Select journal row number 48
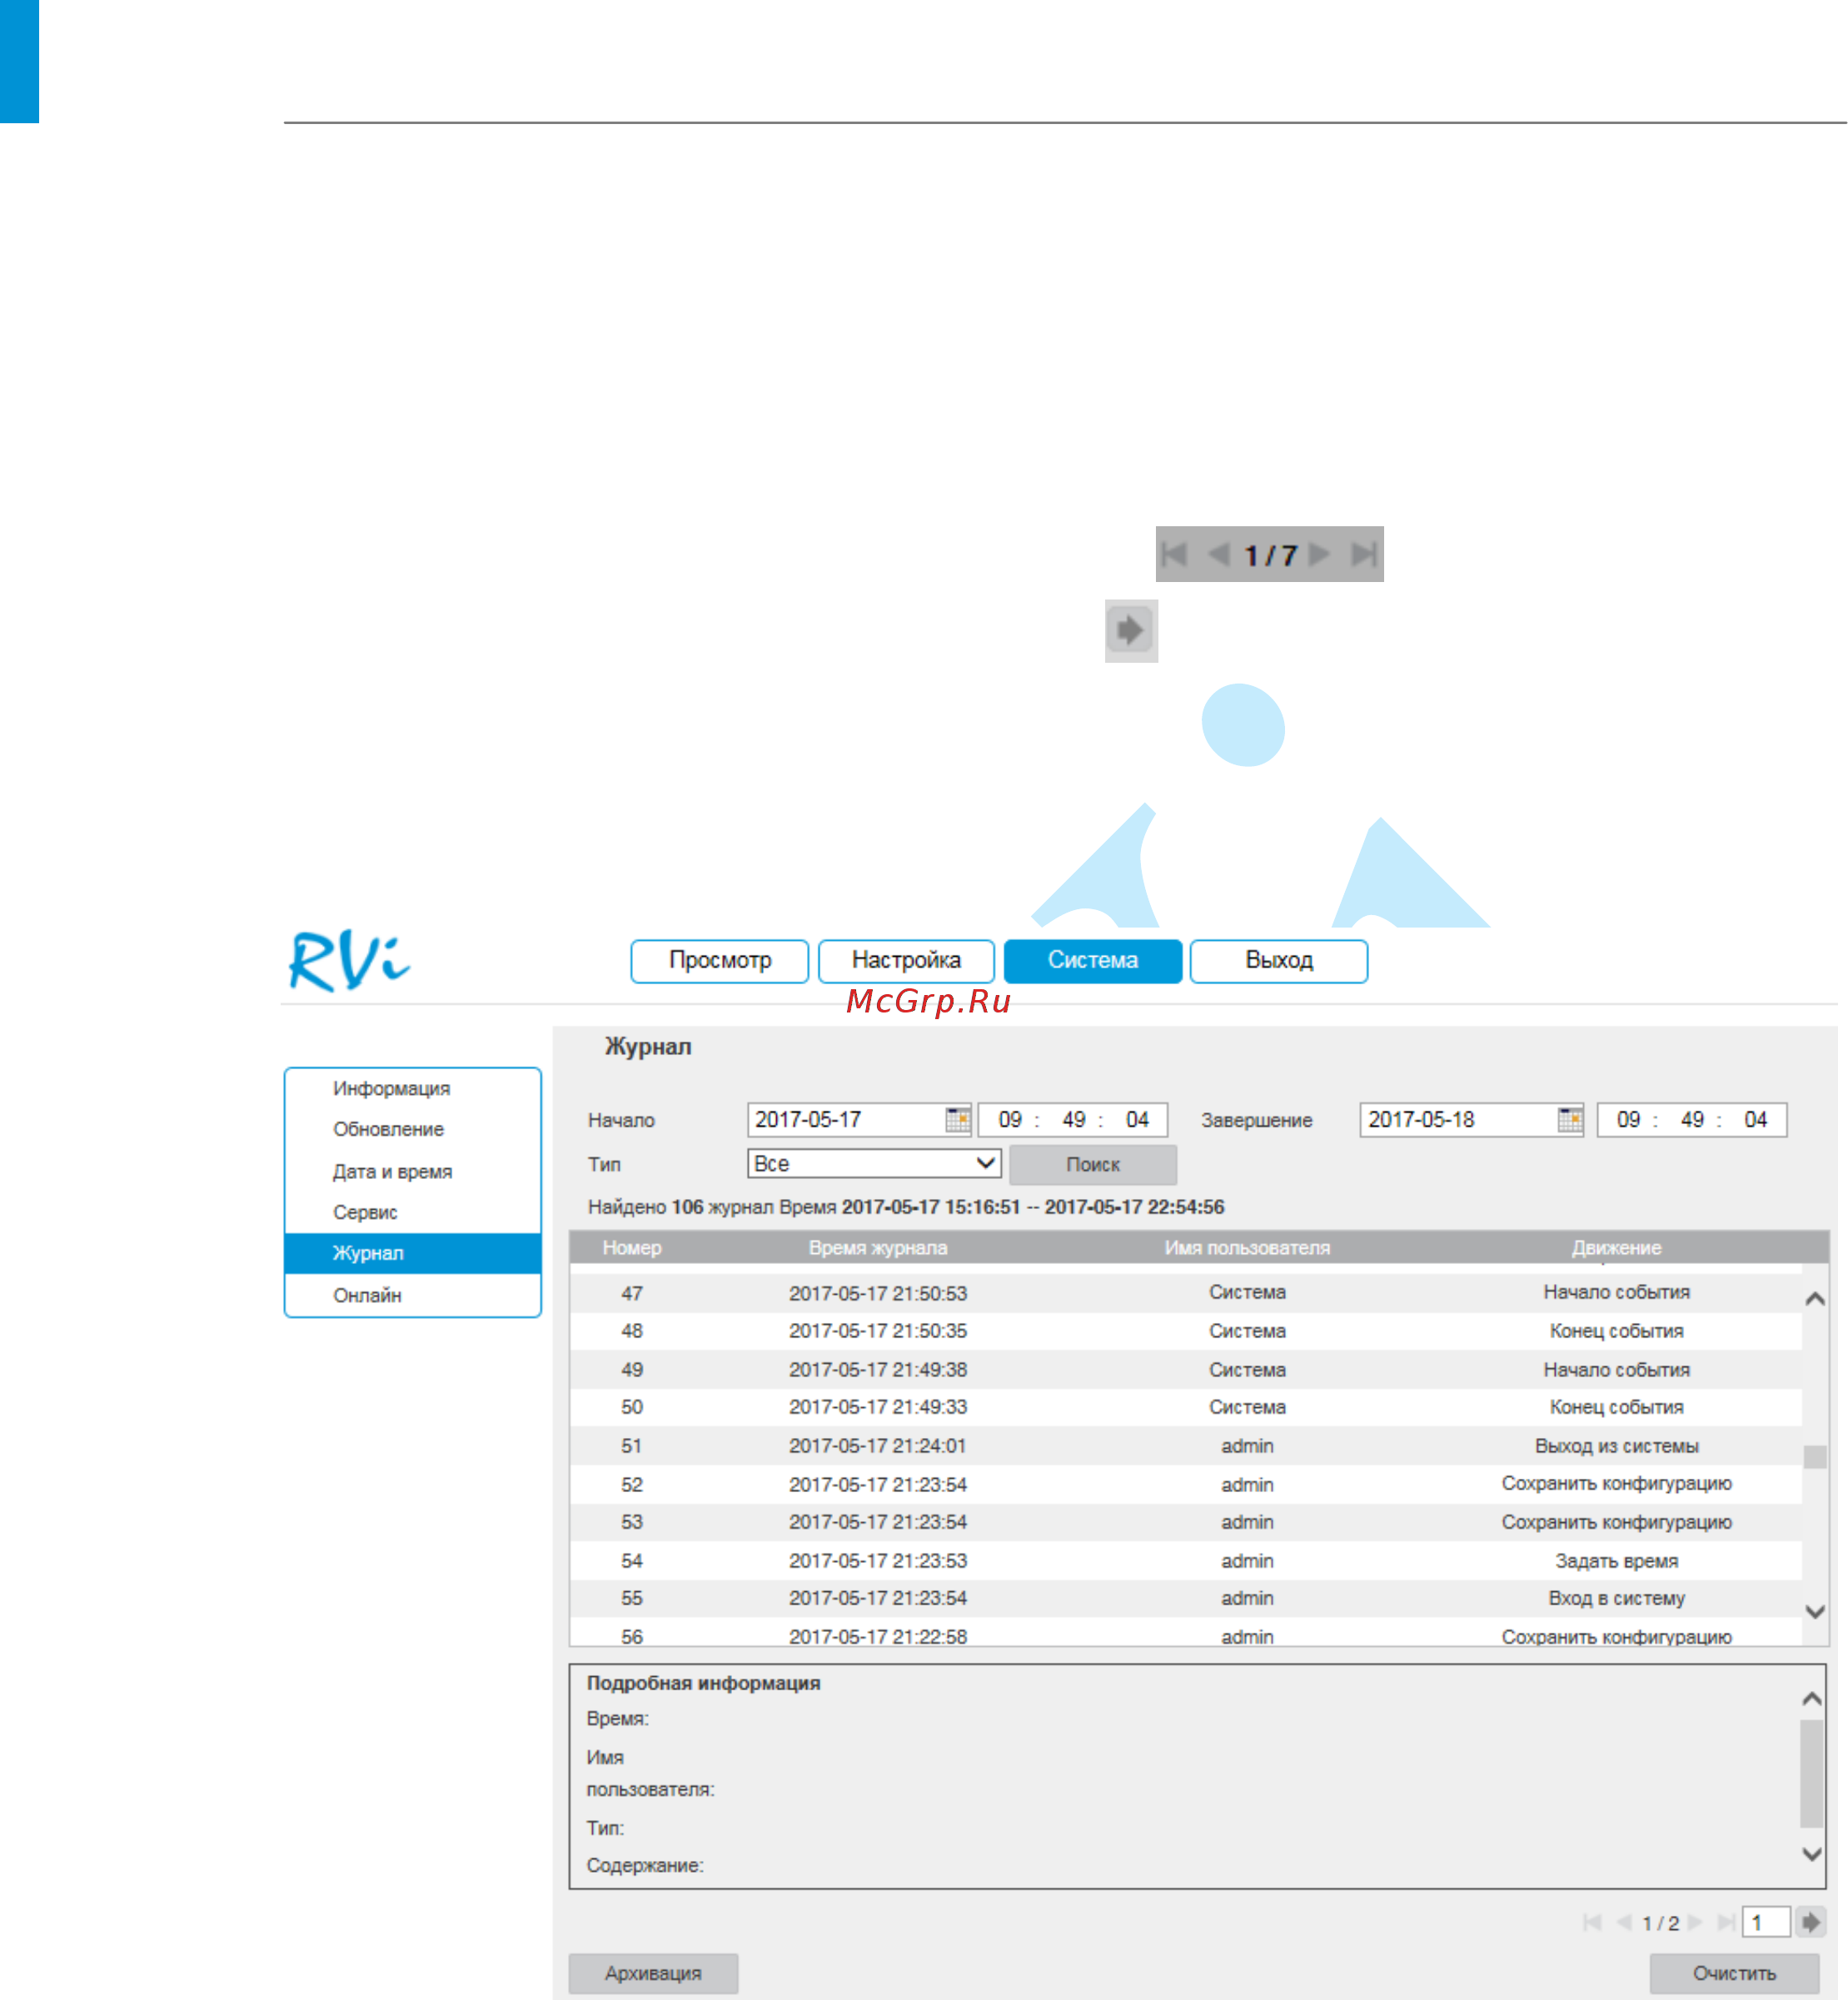 point(1186,1331)
